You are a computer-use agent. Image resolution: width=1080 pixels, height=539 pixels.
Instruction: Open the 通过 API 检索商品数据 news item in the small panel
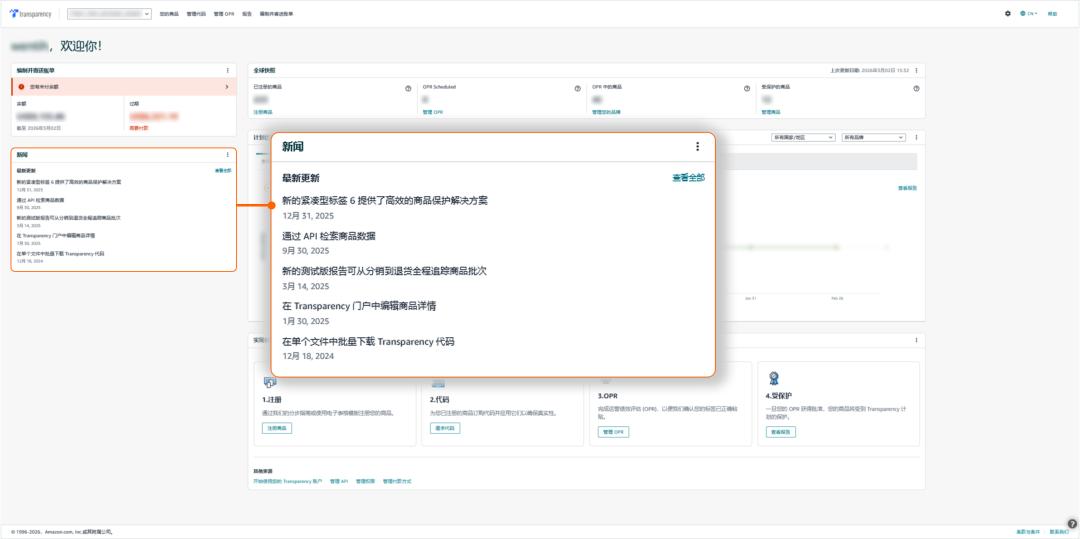[x=41, y=200]
